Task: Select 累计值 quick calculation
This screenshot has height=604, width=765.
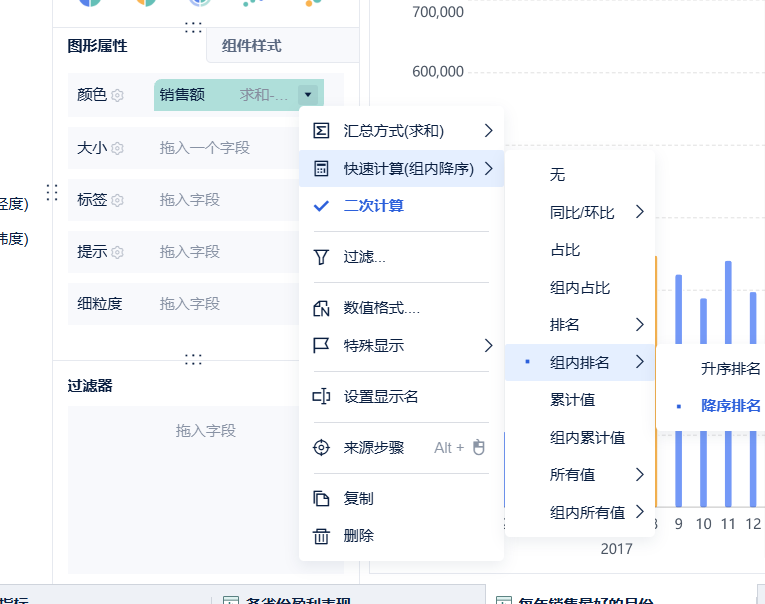Action: point(580,400)
